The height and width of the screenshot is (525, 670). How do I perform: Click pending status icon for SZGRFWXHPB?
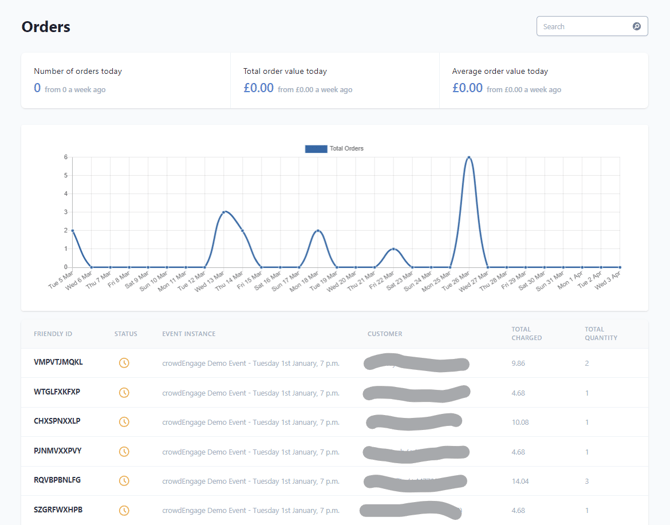pyautogui.click(x=124, y=510)
